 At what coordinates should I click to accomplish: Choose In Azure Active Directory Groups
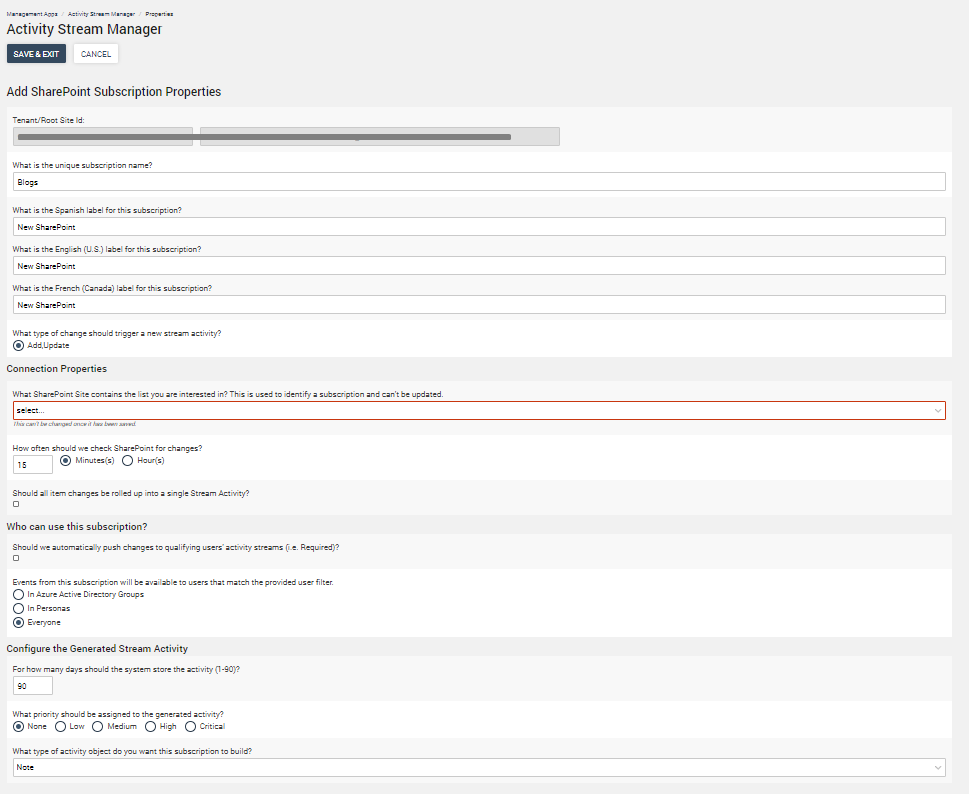tap(18, 594)
